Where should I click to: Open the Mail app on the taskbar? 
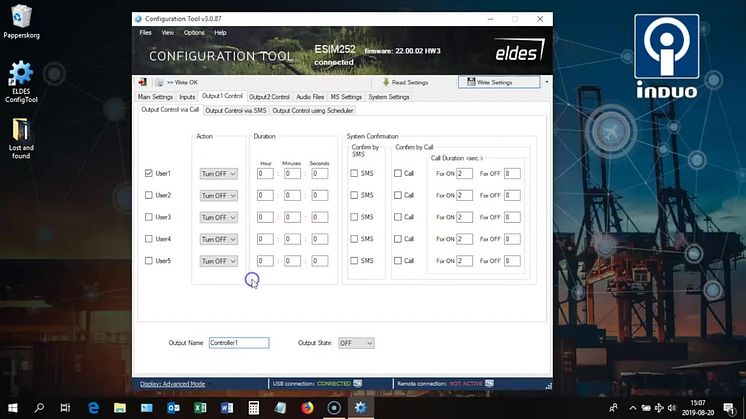[x=147, y=408]
